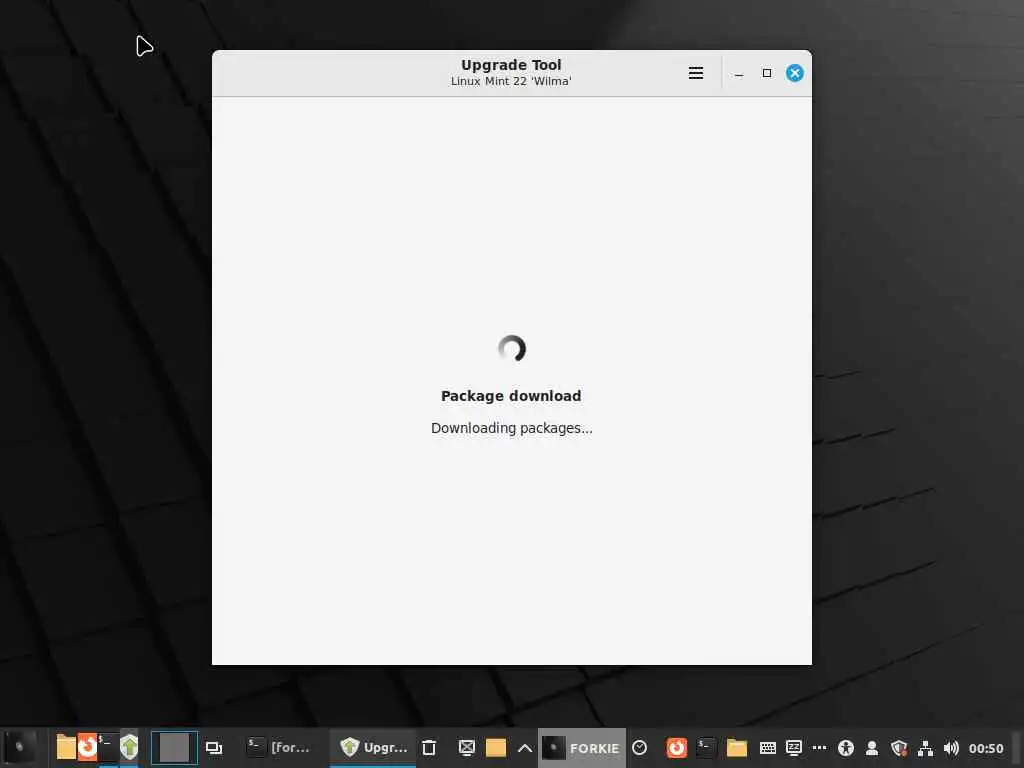Launch the terminal from left launcher group
This screenshot has width=1024, height=768.
[108, 747]
